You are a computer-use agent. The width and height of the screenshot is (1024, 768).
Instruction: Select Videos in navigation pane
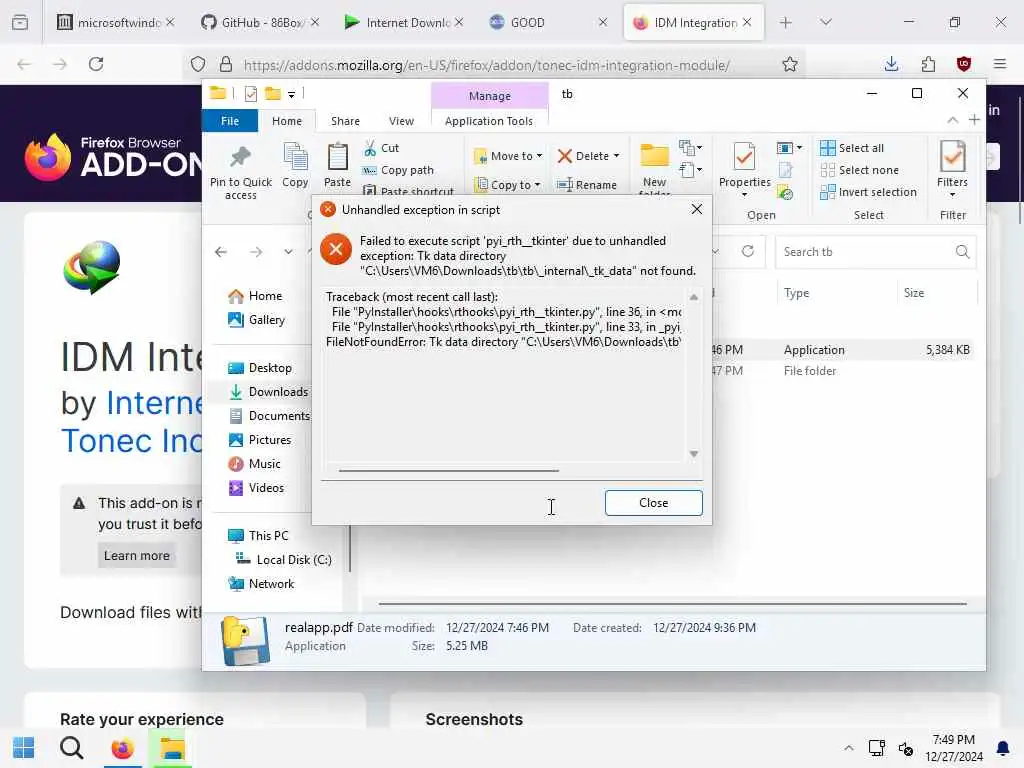point(256,488)
